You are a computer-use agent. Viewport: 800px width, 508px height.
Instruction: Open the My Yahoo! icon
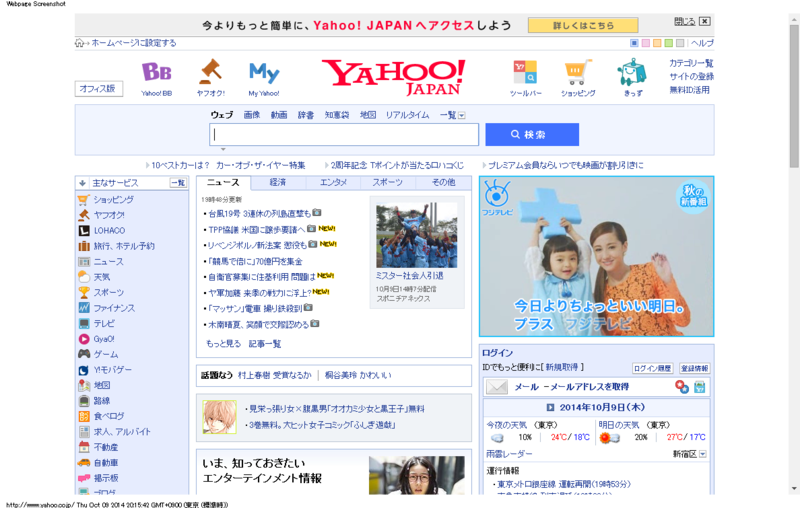coord(264,72)
